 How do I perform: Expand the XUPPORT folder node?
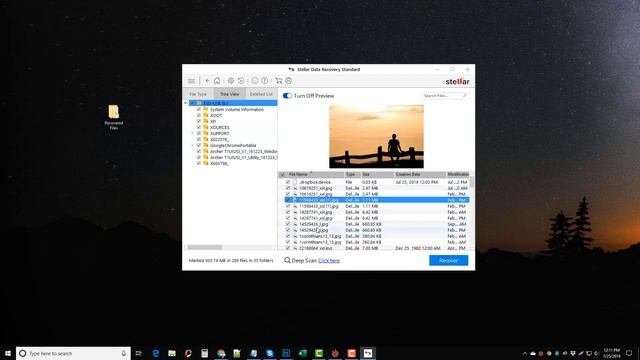click(x=192, y=133)
